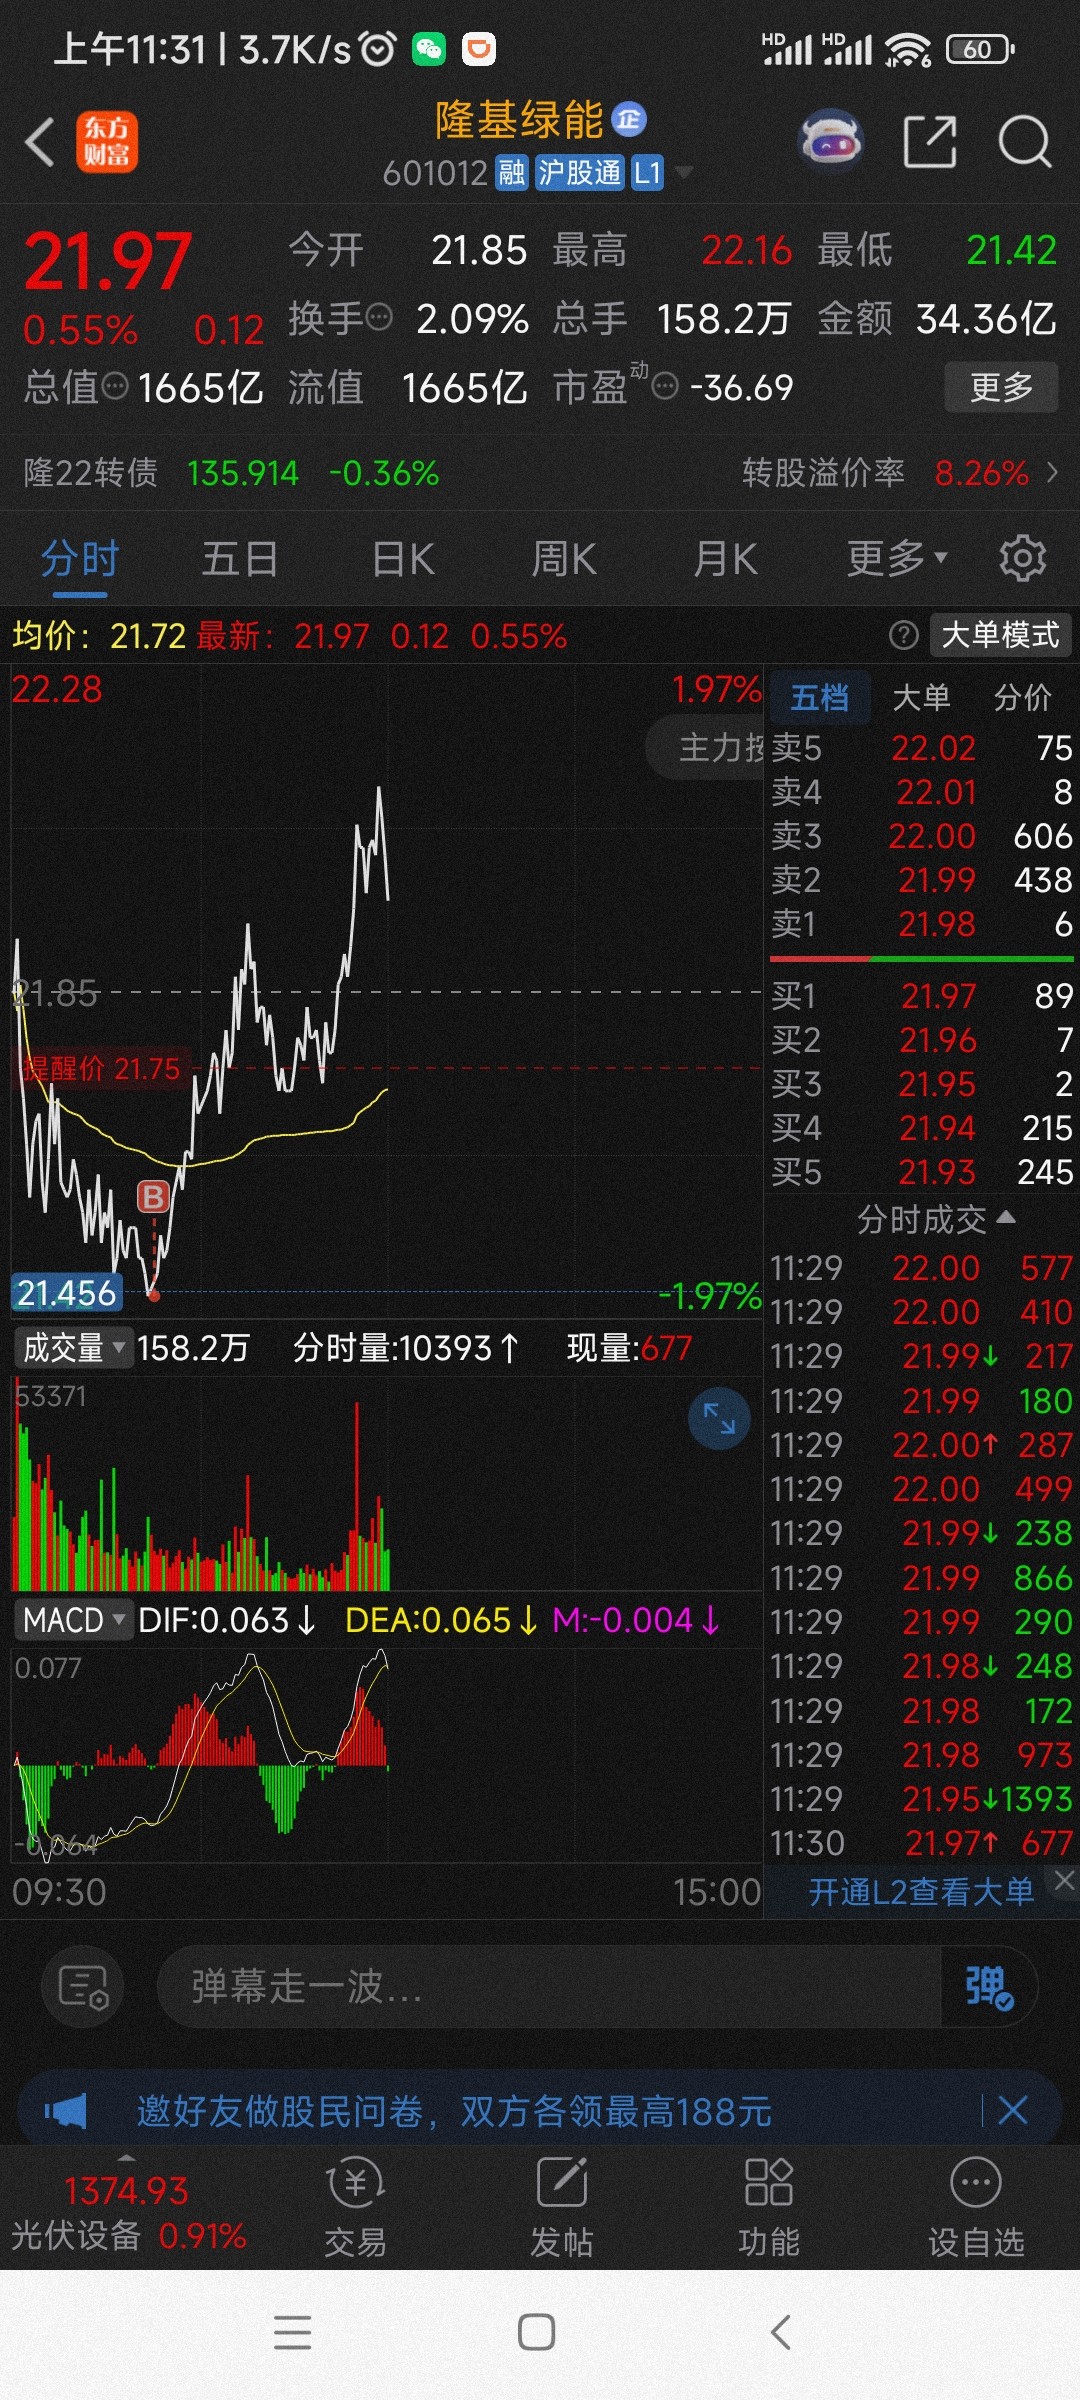Viewport: 1080px width, 2400px height.
Task: Tap the 卖5 22.02 order row
Action: [x=921, y=747]
